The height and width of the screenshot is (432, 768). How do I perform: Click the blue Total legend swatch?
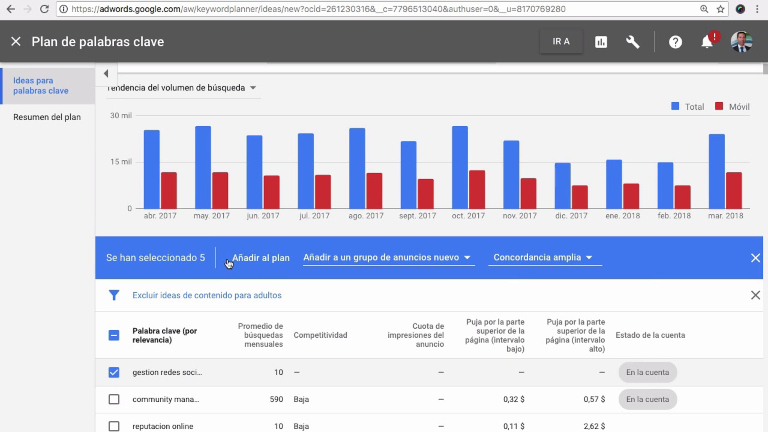(x=675, y=106)
